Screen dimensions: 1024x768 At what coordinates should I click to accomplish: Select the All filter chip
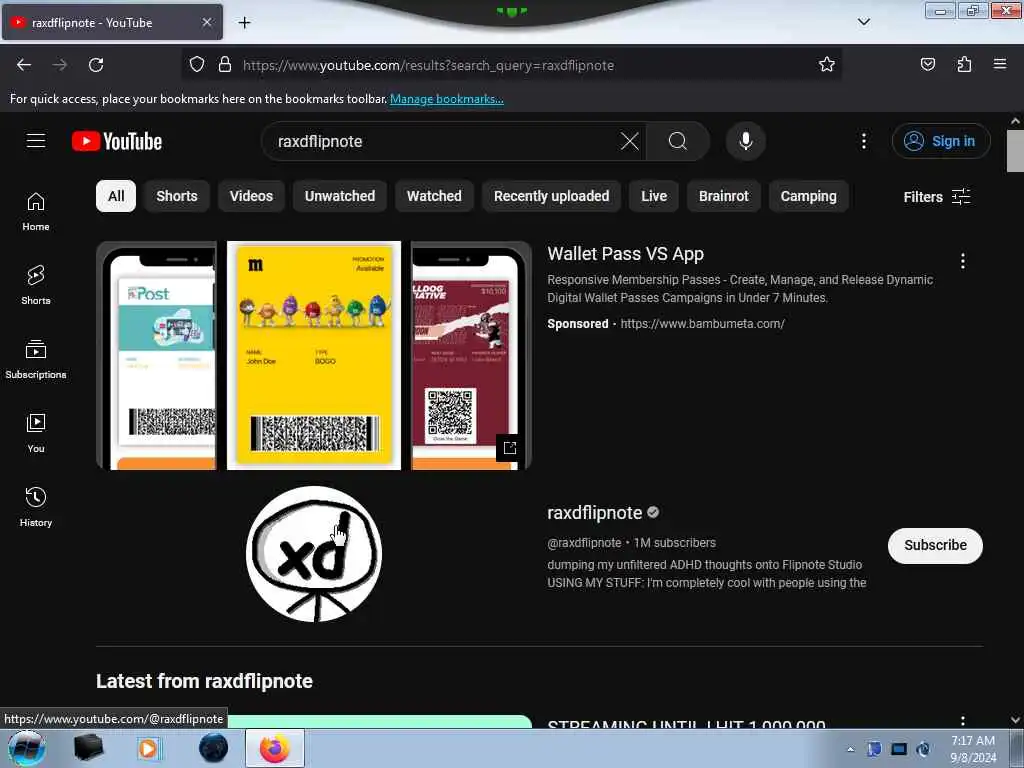[x=116, y=196]
